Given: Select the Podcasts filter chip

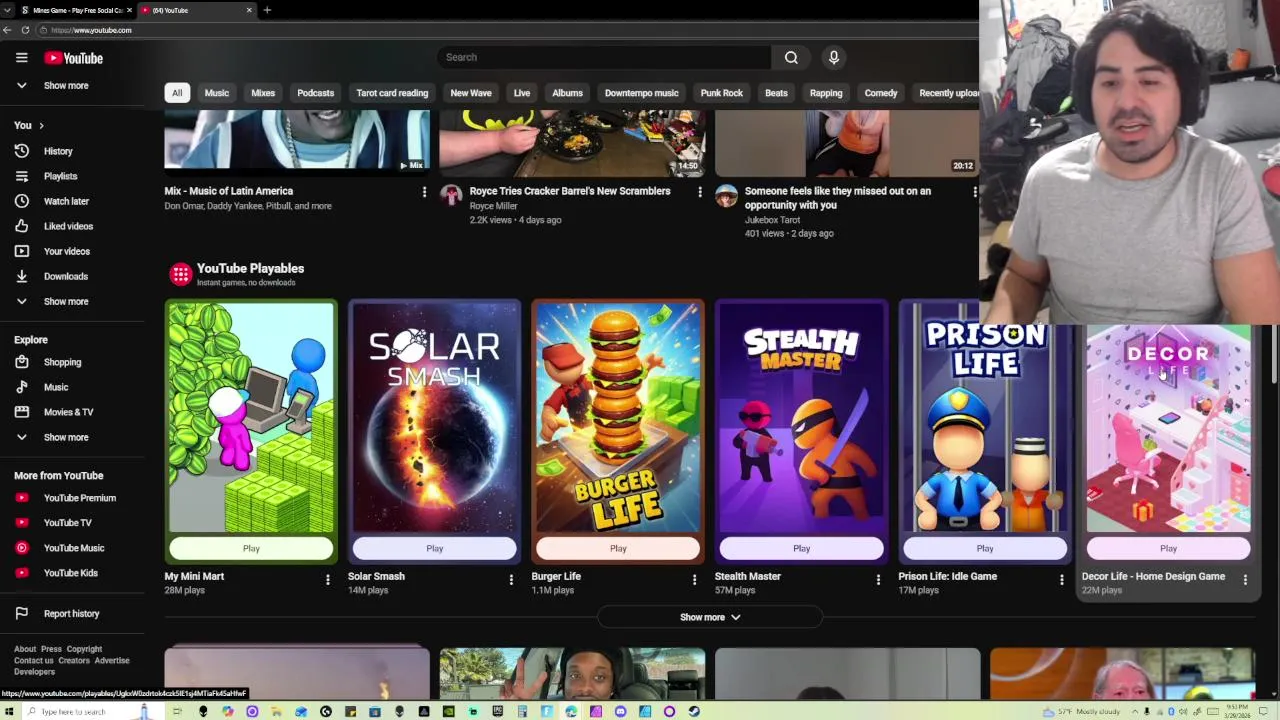Looking at the screenshot, I should pos(315,93).
